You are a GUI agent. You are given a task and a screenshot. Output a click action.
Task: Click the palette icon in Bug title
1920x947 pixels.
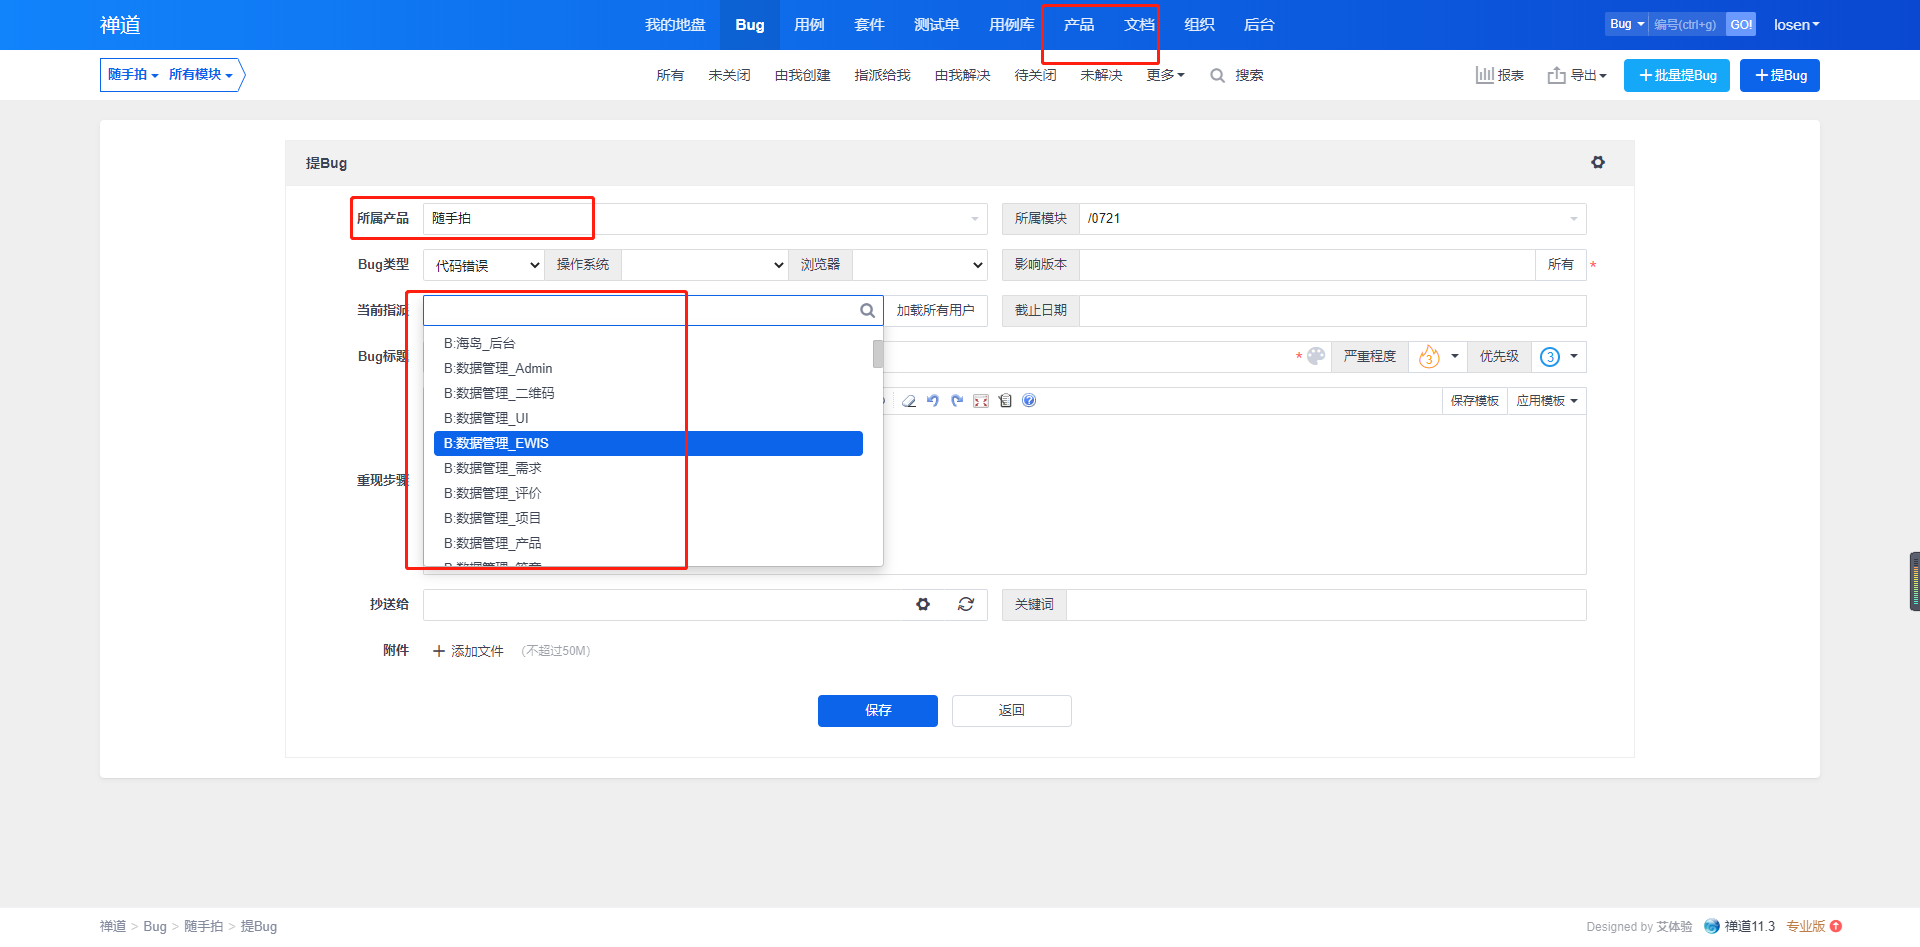[1316, 356]
